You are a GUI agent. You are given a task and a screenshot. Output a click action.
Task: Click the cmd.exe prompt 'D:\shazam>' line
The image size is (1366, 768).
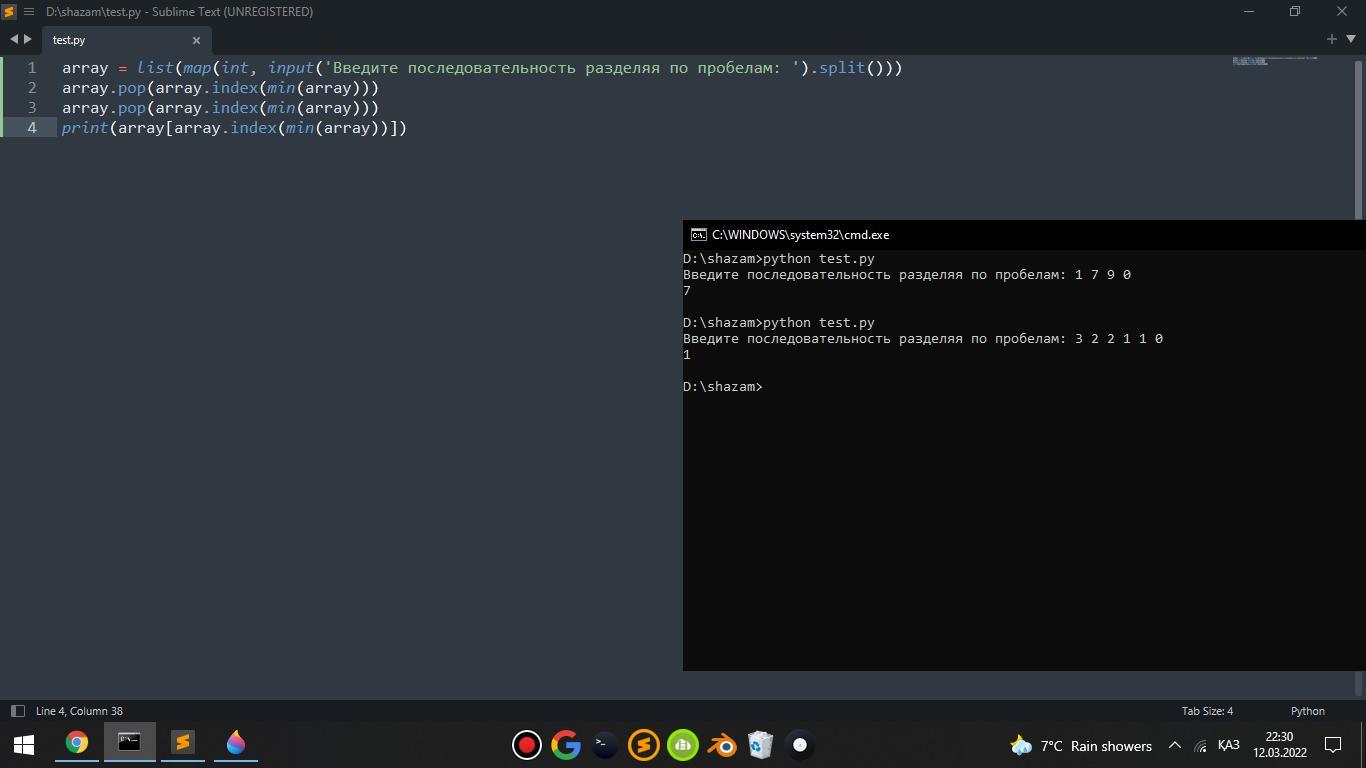[722, 387]
